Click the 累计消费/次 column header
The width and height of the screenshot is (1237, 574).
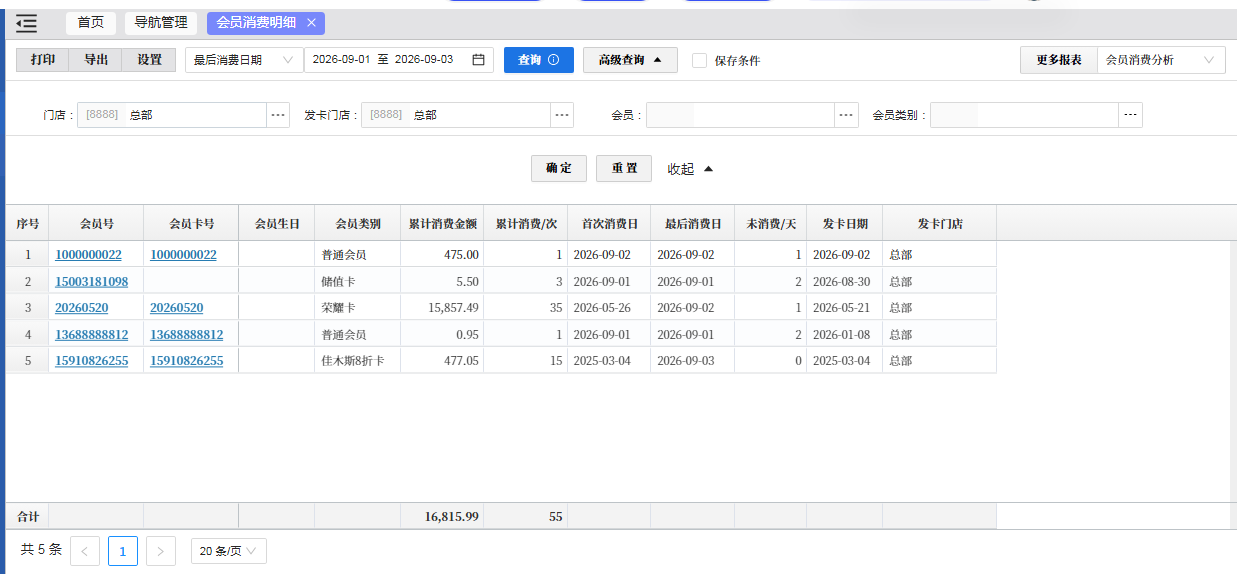coord(526,224)
